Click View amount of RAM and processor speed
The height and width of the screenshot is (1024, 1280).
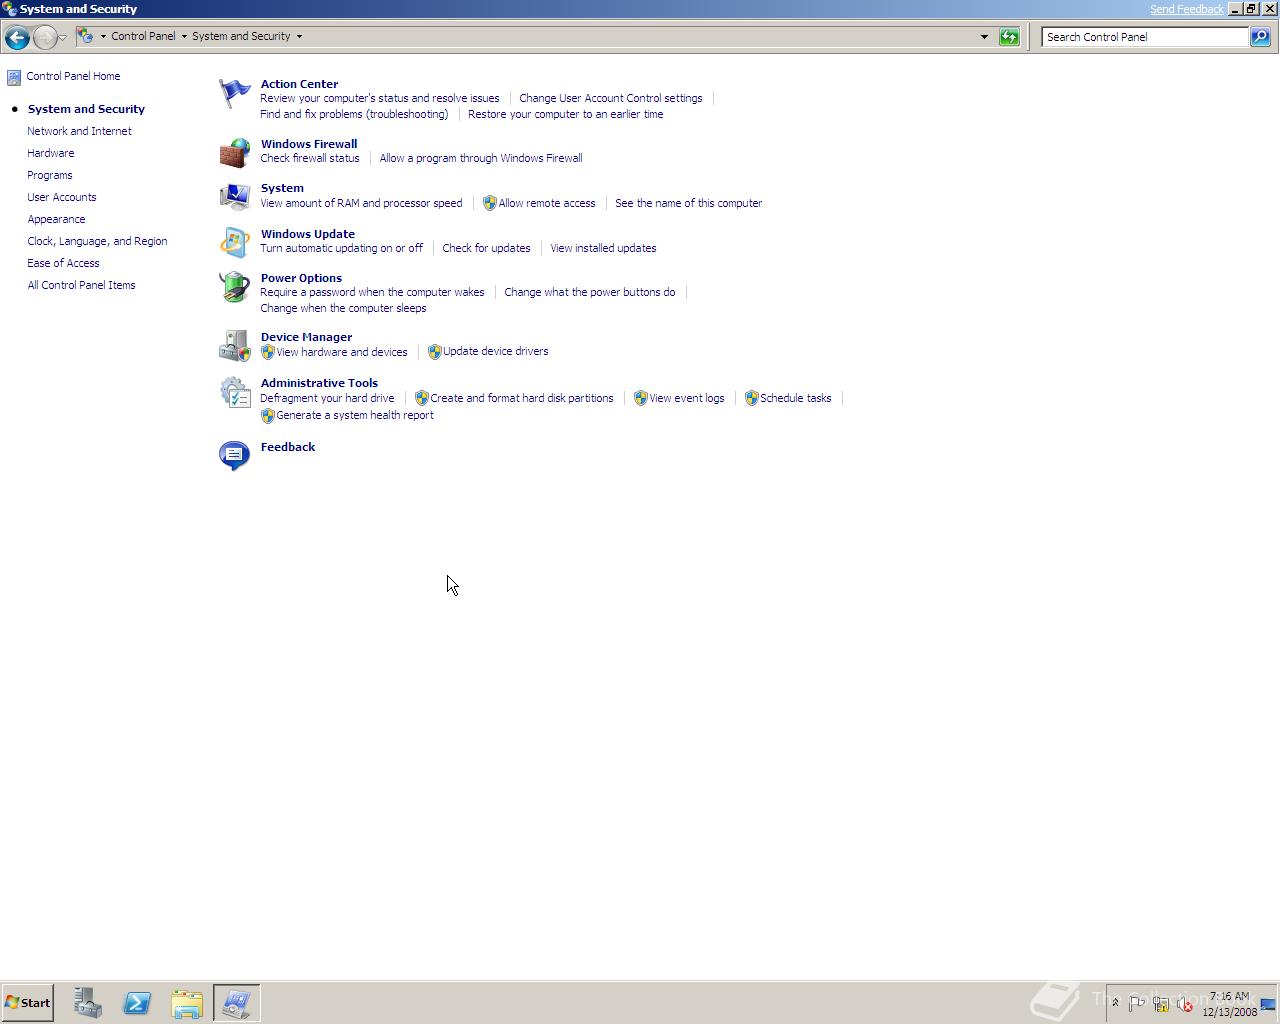coord(361,203)
